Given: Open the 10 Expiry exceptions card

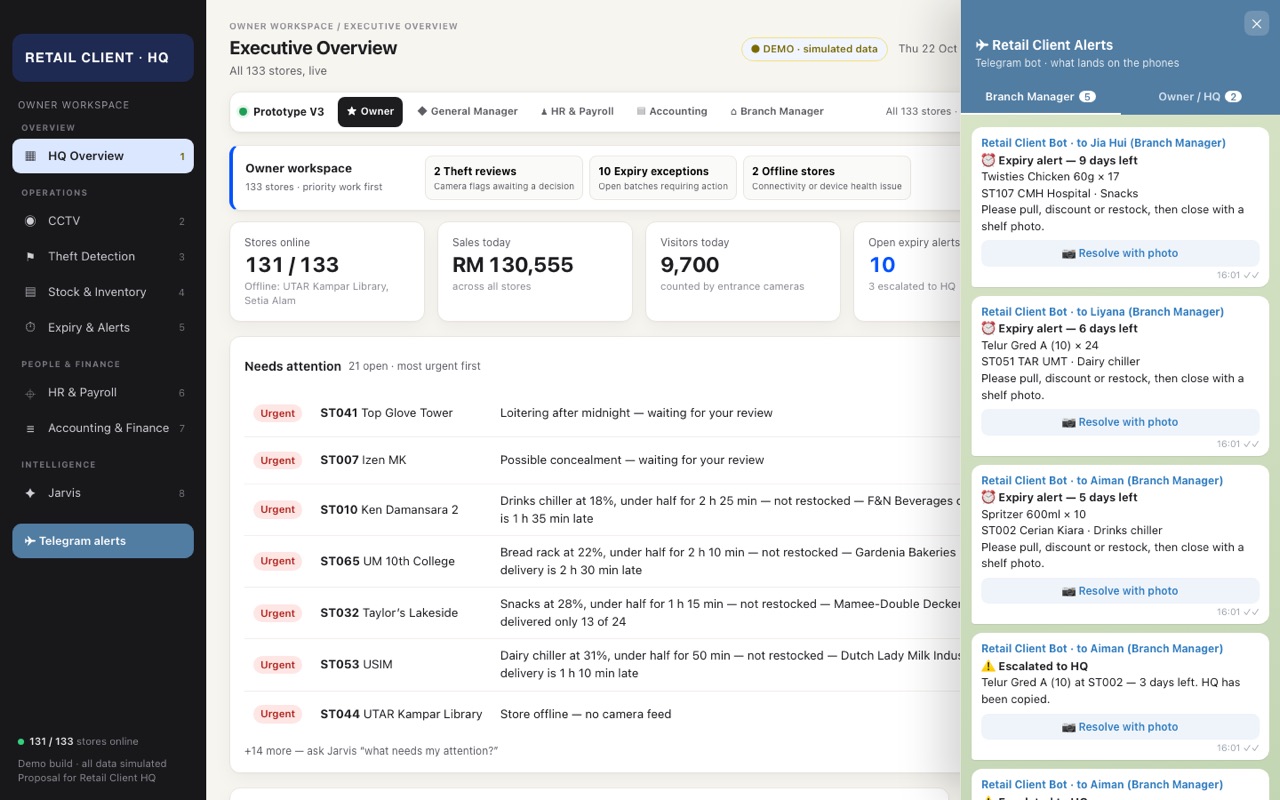Looking at the screenshot, I should [x=663, y=178].
